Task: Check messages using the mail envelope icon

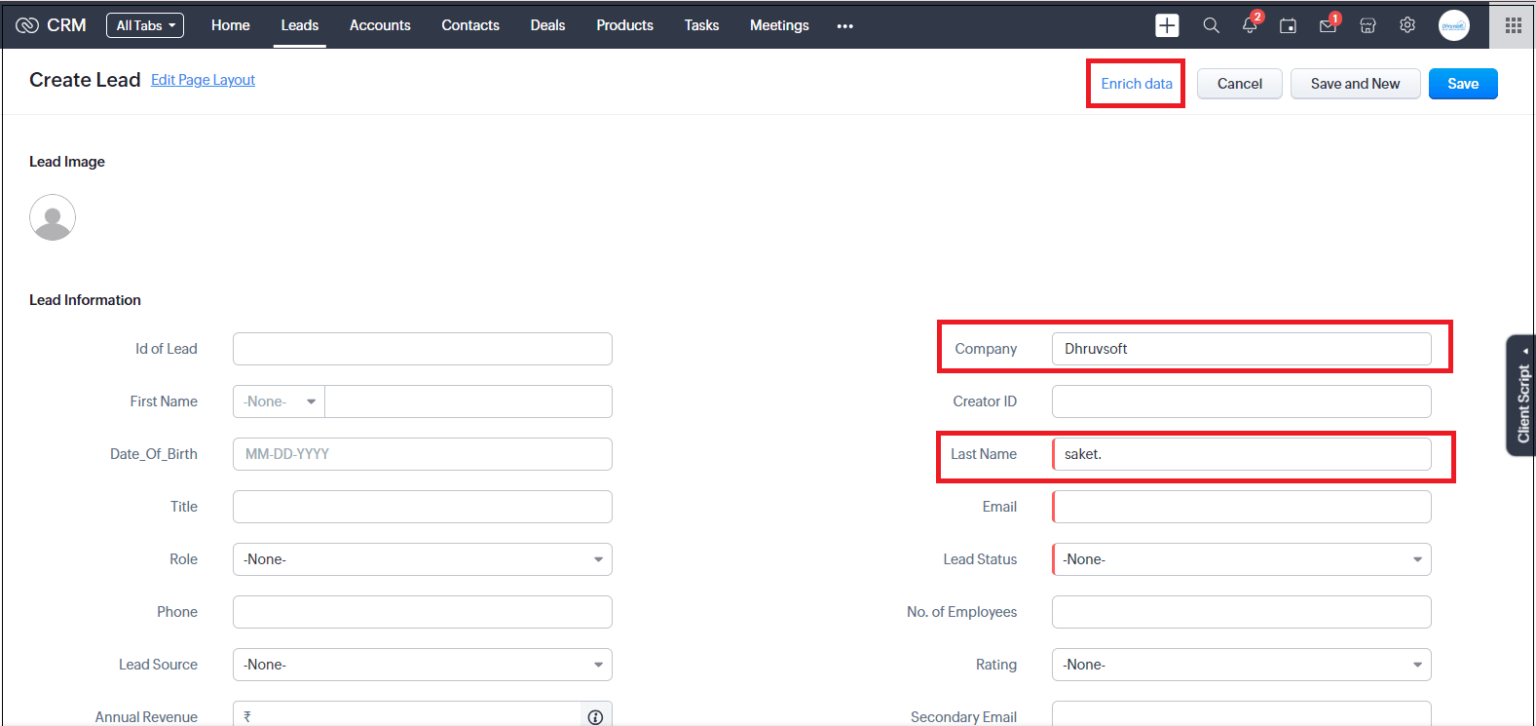Action: click(x=1327, y=25)
